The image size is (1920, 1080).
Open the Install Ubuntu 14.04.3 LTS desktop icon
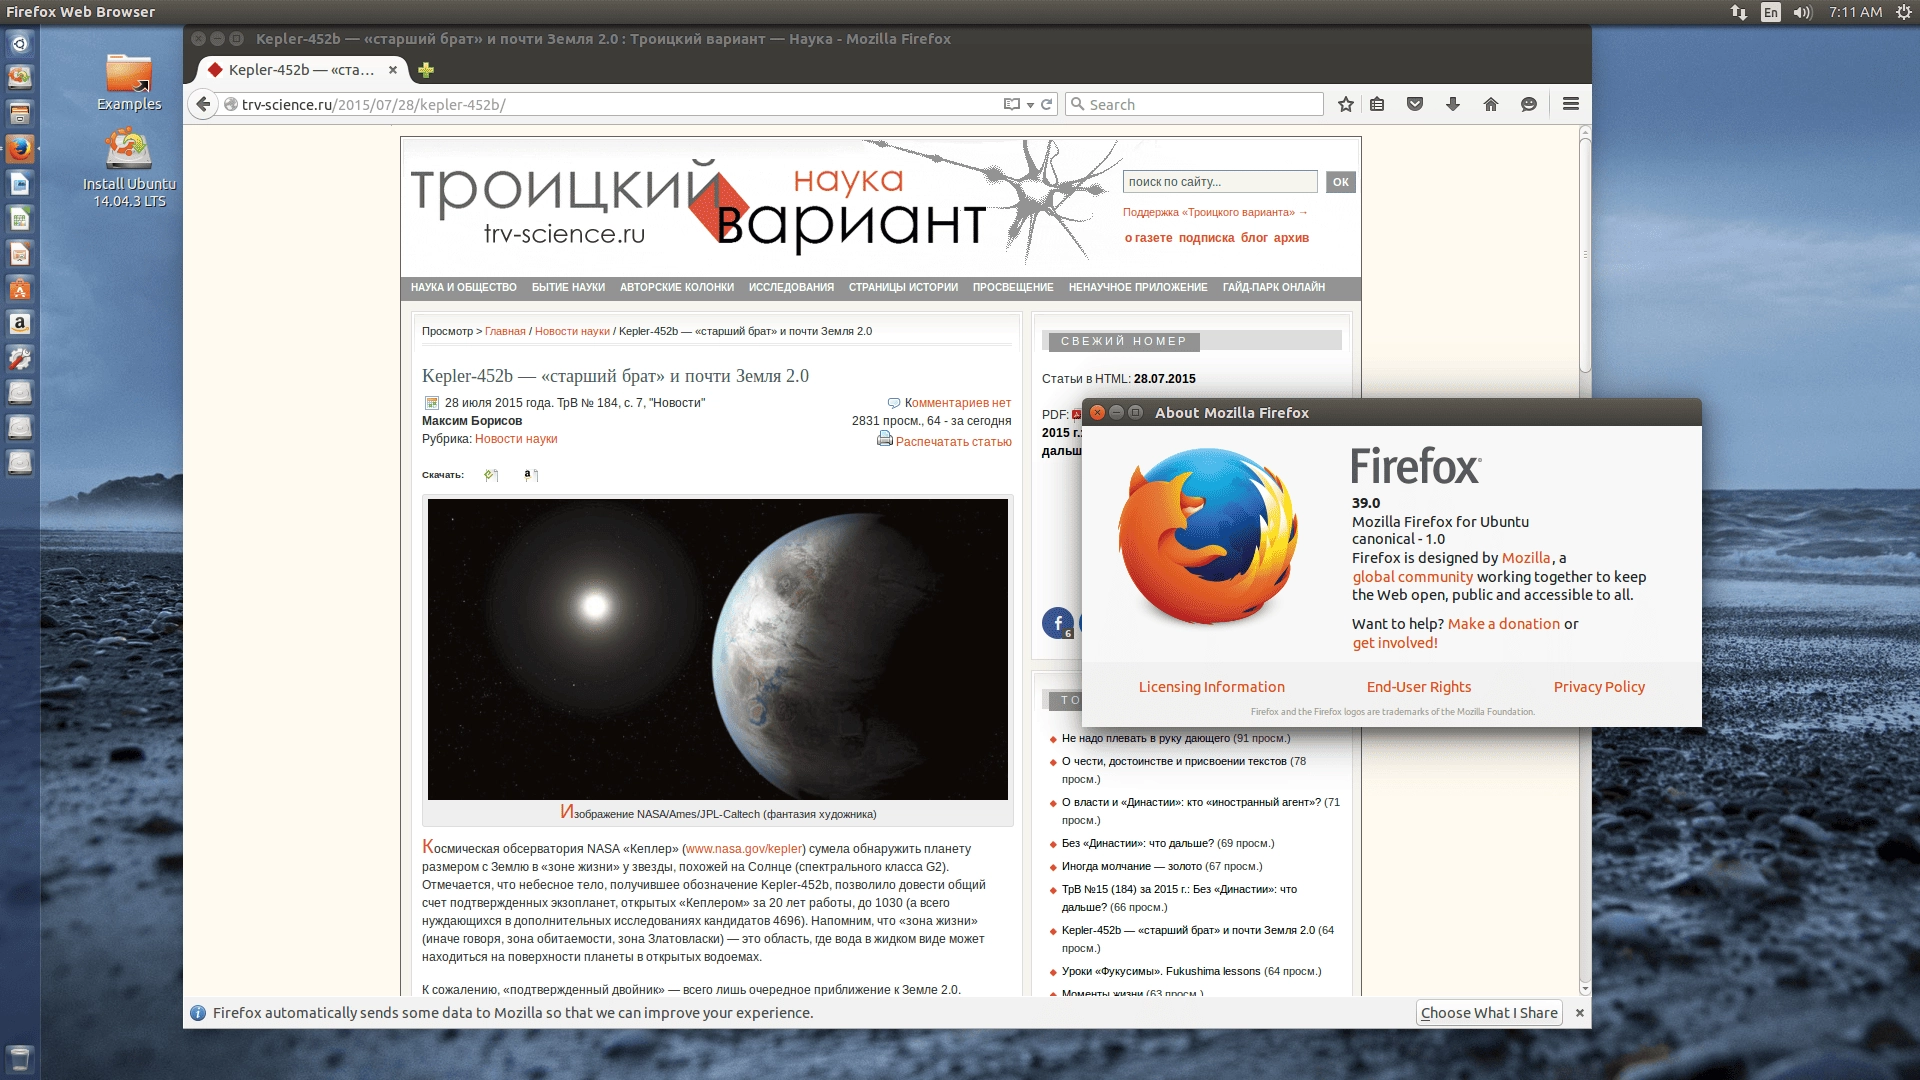pyautogui.click(x=129, y=168)
